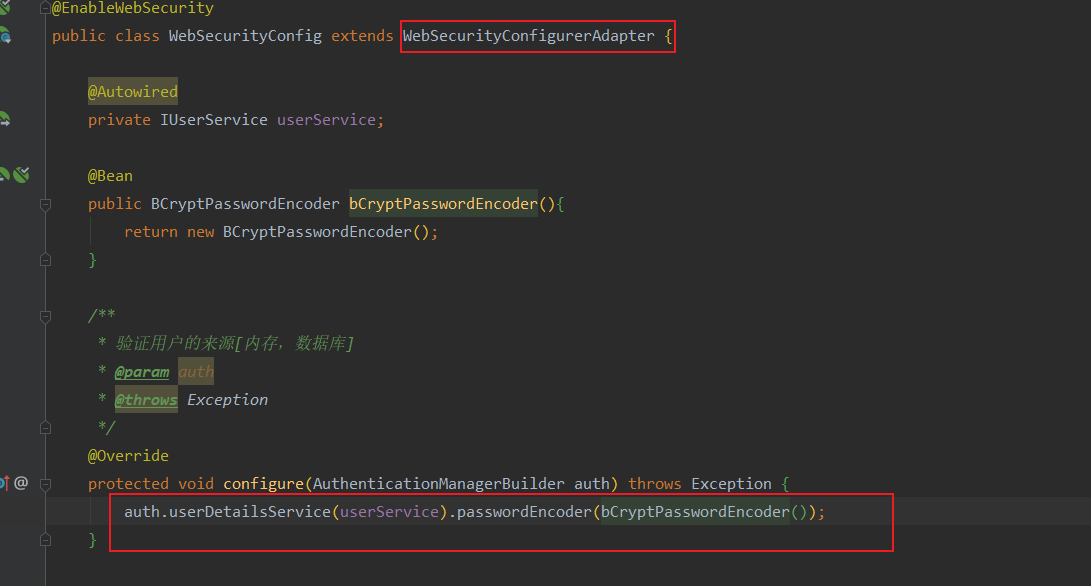The image size is (1091, 586).
Task: Click the @Bean annotation
Action: pos(110,175)
